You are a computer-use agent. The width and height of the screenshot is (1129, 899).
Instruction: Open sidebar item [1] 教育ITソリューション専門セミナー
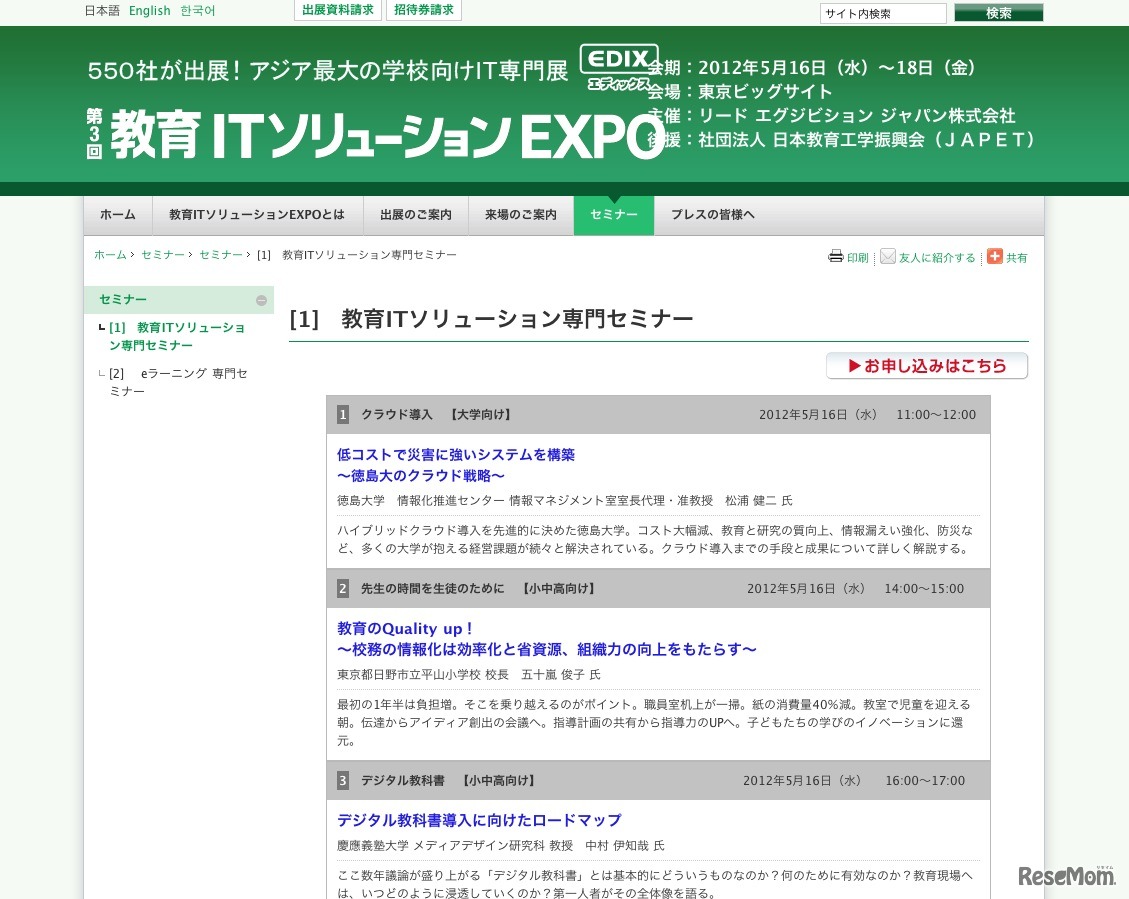pyautogui.click(x=177, y=336)
